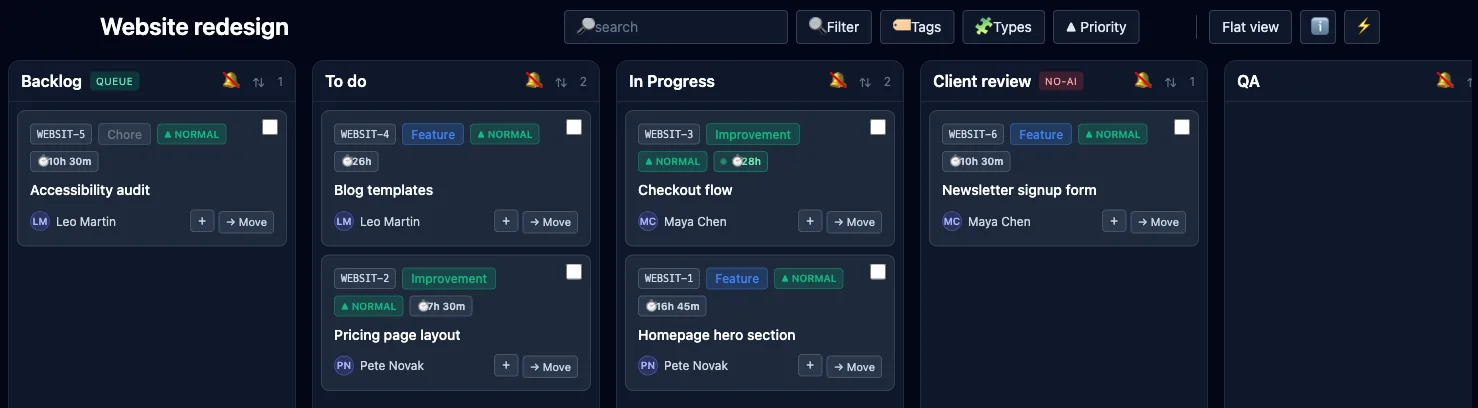Click the LM avatar on Blog templates
The width and height of the screenshot is (1478, 408).
point(344,221)
